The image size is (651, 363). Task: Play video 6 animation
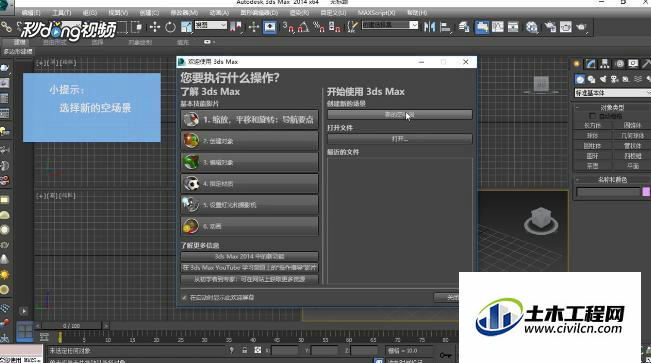tap(250, 226)
